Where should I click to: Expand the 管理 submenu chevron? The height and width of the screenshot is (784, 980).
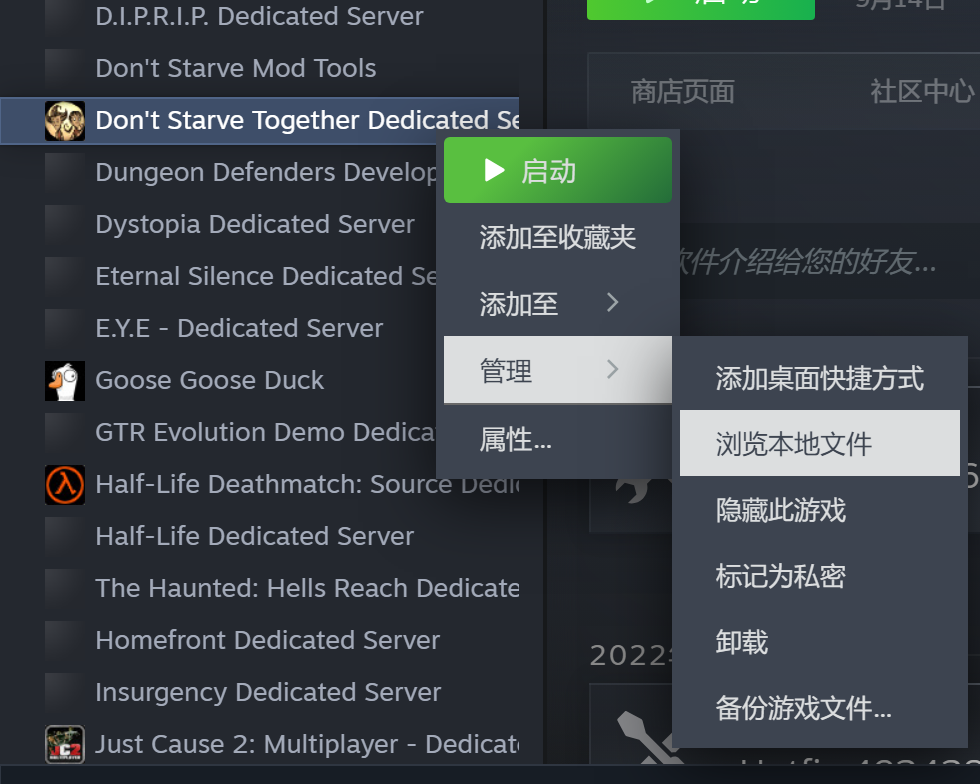click(x=612, y=369)
